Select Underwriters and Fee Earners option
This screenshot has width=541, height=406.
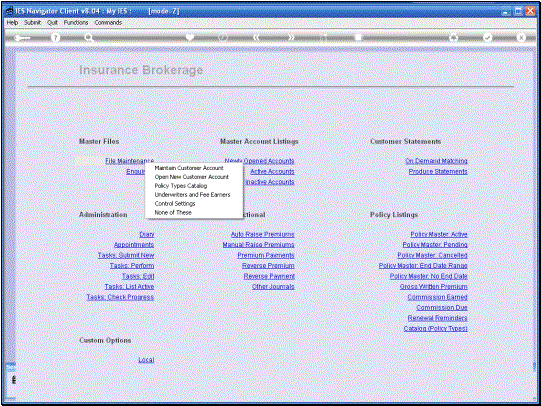tap(192, 195)
